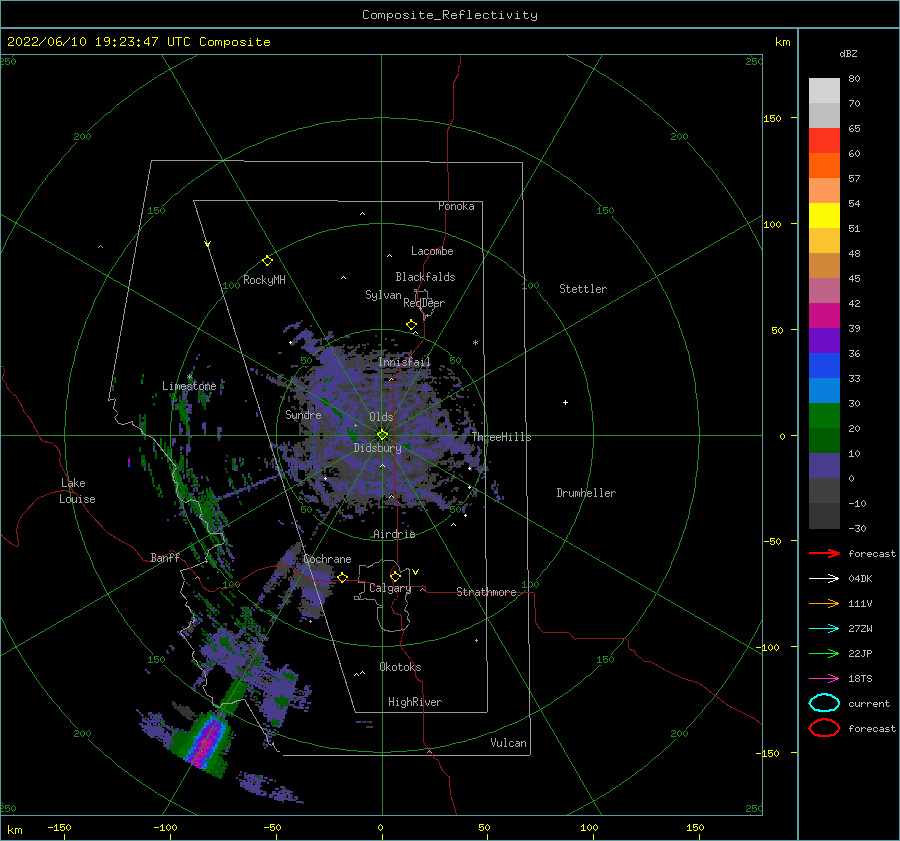Click the 60 dBZ red color swatch
Screen dimensions: 900x841
[x=824, y=141]
